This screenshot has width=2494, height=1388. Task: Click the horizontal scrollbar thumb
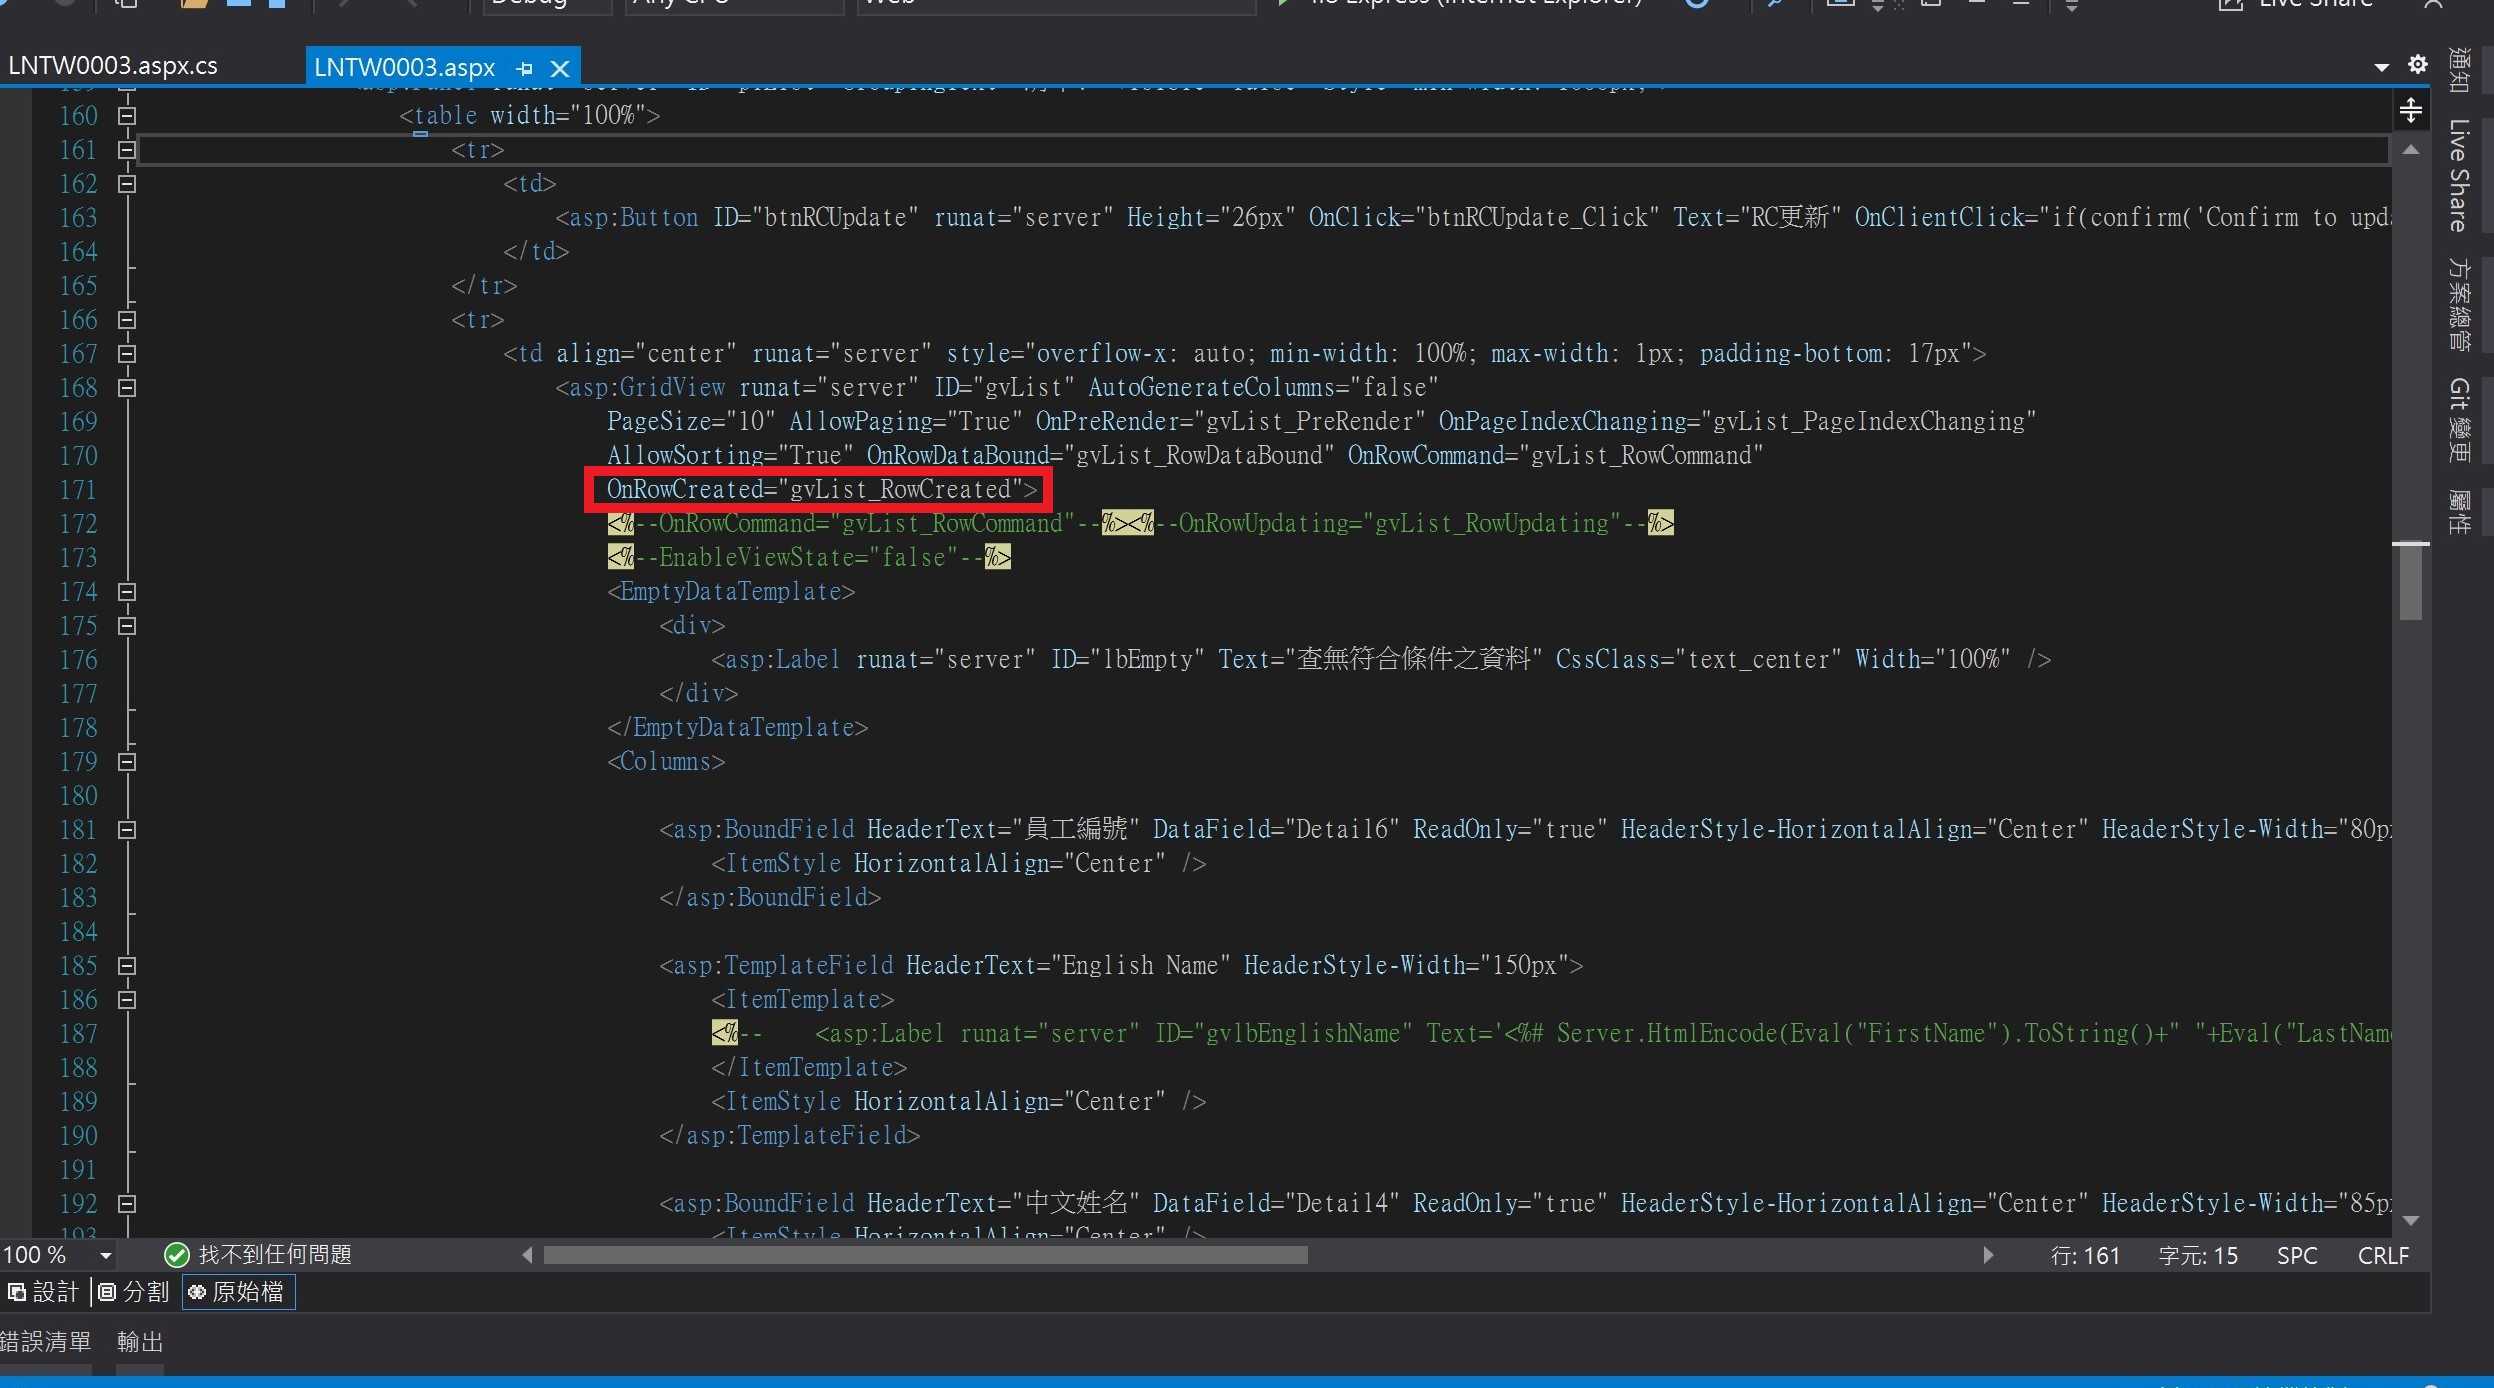point(925,1255)
